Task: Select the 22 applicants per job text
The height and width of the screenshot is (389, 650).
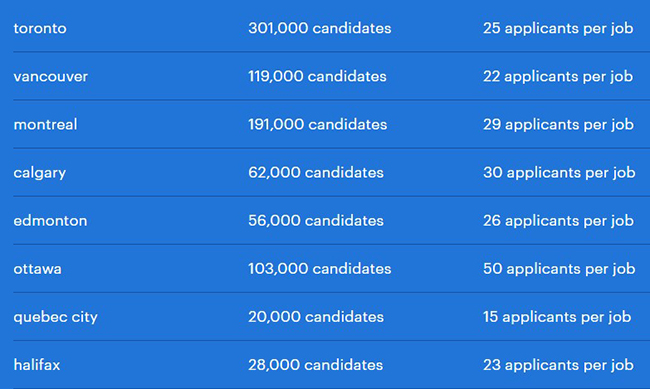Action: click(558, 77)
